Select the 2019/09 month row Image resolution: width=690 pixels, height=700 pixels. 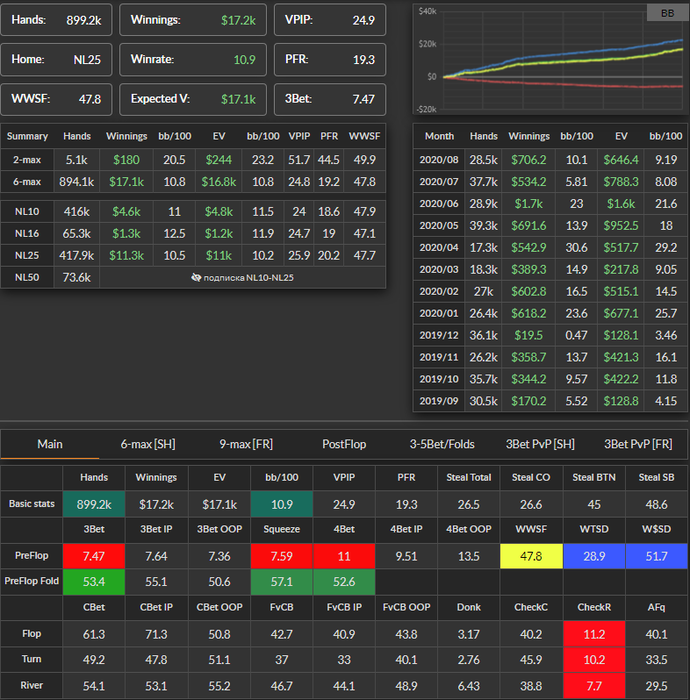(x=550, y=401)
